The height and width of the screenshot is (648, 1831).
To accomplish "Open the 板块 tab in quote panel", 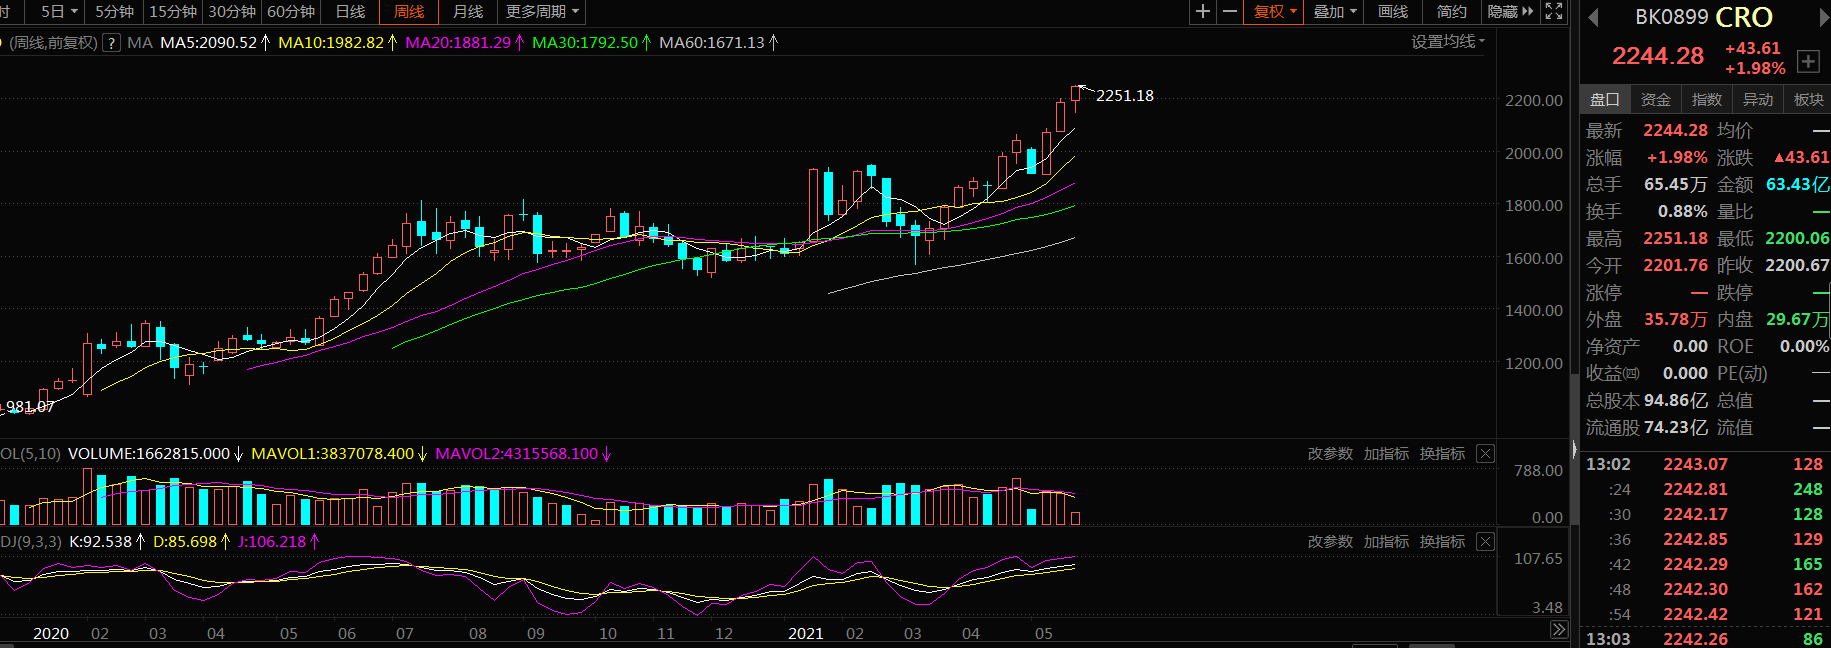I will coord(1808,99).
